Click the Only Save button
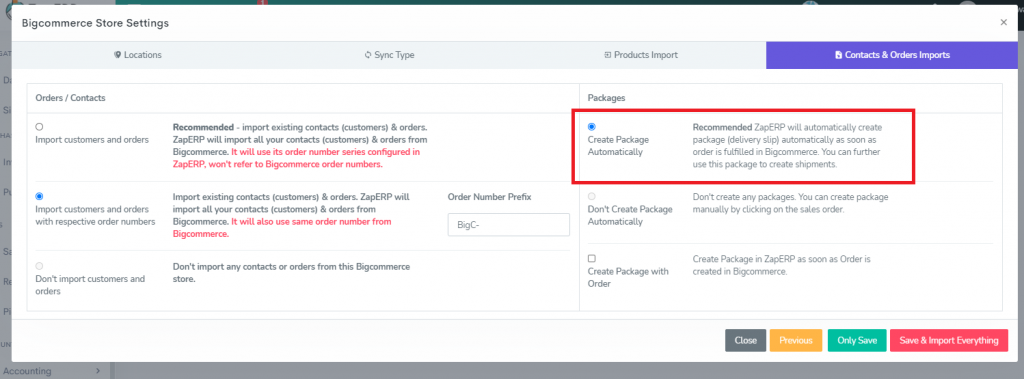The width and height of the screenshot is (1024, 379). 857,340
